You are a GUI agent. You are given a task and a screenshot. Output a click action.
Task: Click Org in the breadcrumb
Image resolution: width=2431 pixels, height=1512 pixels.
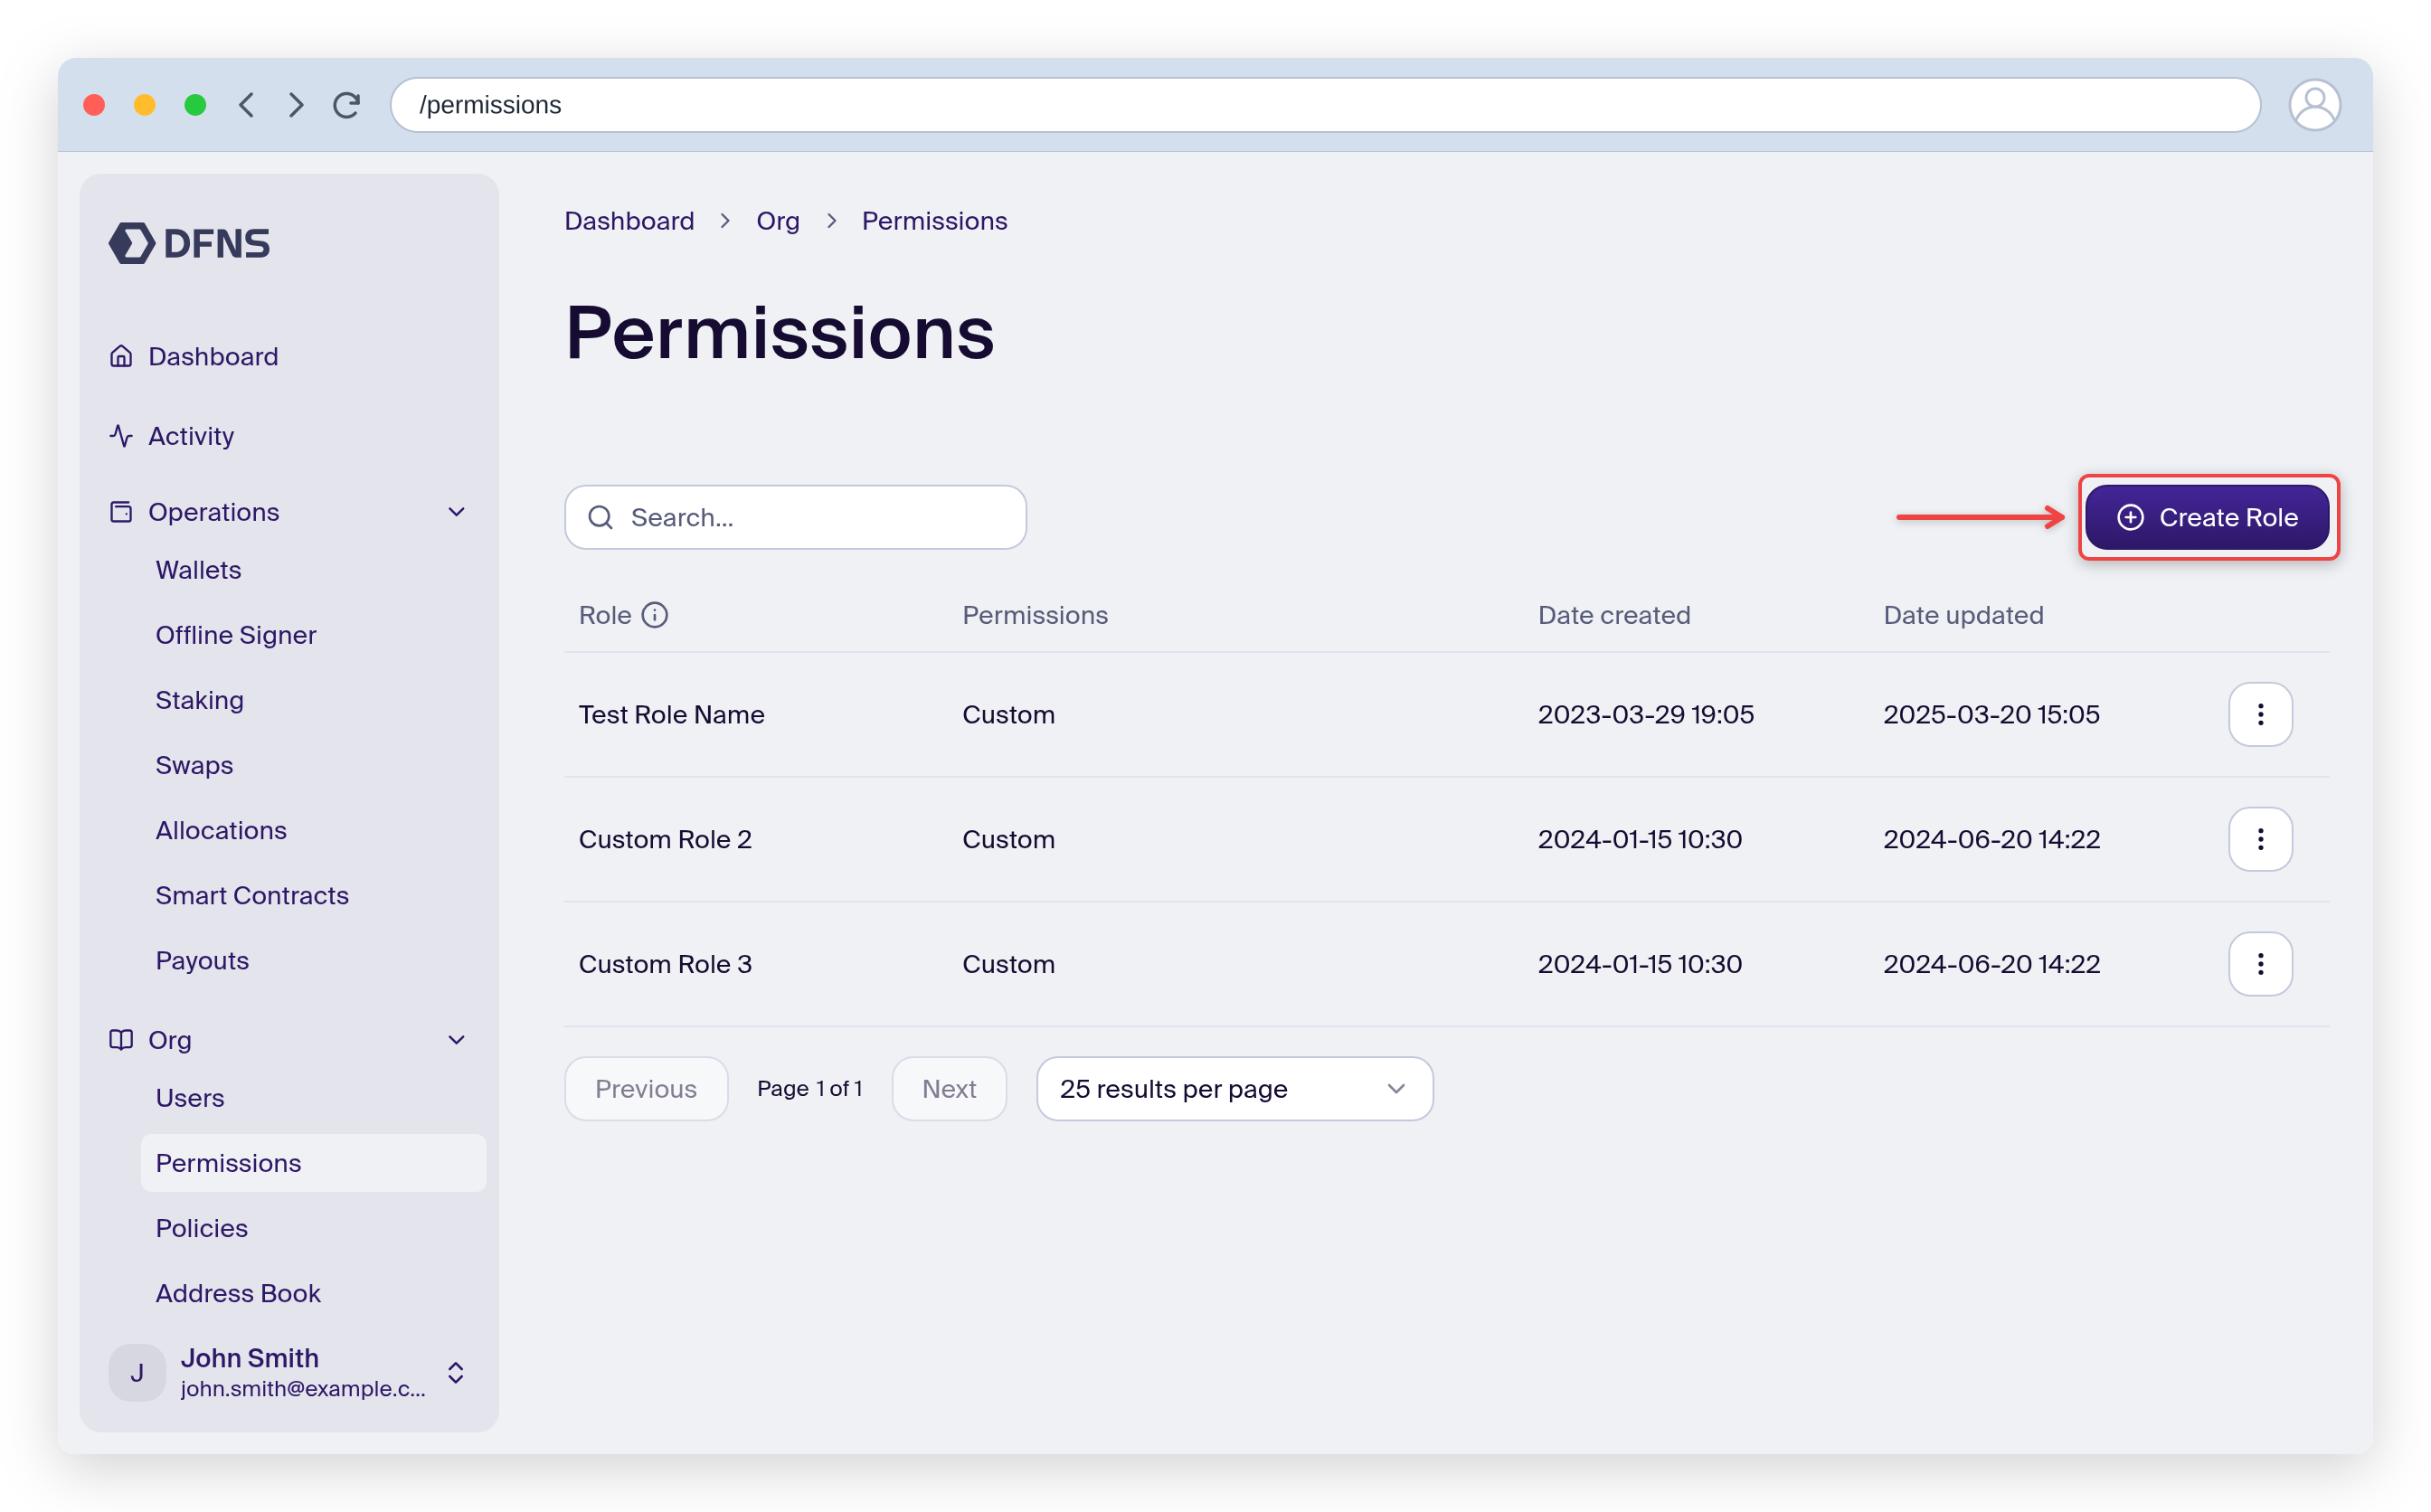click(778, 221)
